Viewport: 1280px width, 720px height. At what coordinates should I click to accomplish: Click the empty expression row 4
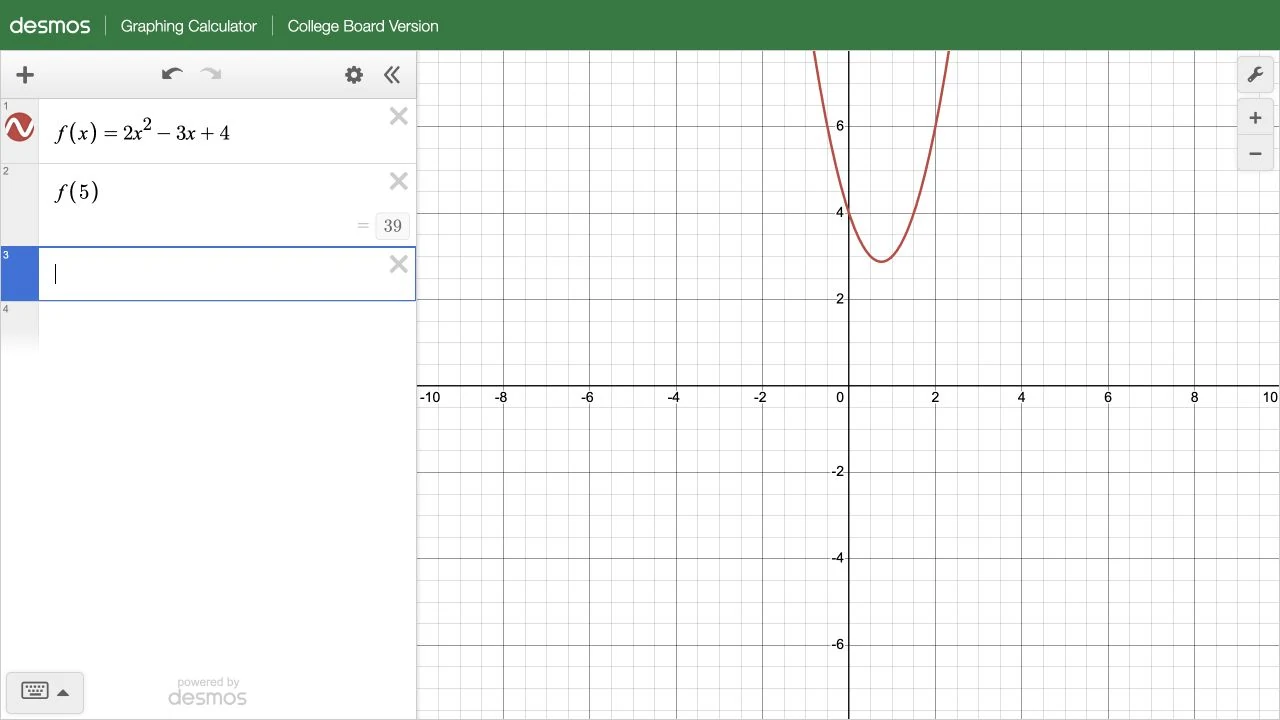point(208,327)
